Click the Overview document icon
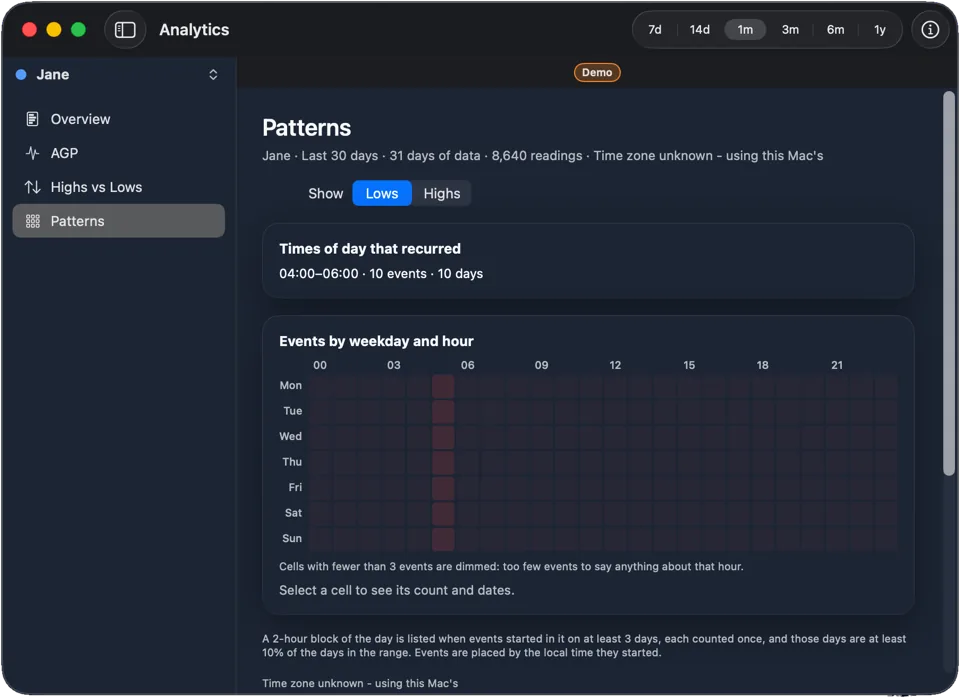The image size is (960, 698). (32, 119)
